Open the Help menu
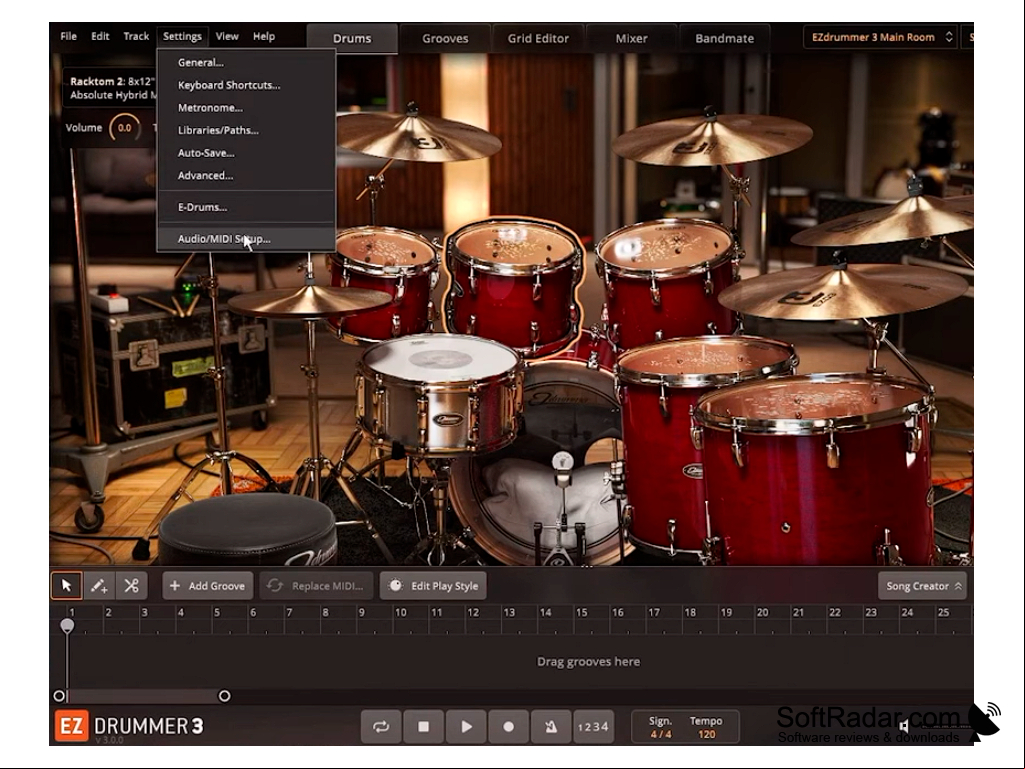1025x769 pixels. pos(264,37)
